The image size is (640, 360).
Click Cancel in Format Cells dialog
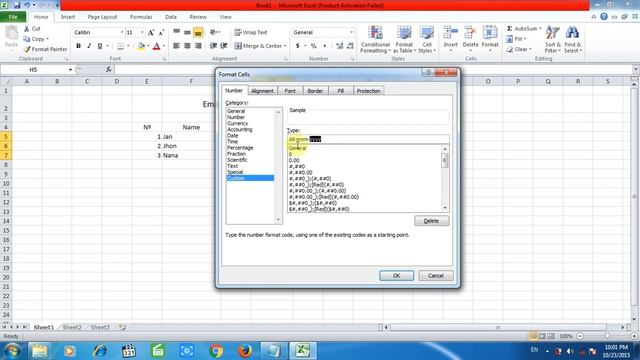point(436,276)
